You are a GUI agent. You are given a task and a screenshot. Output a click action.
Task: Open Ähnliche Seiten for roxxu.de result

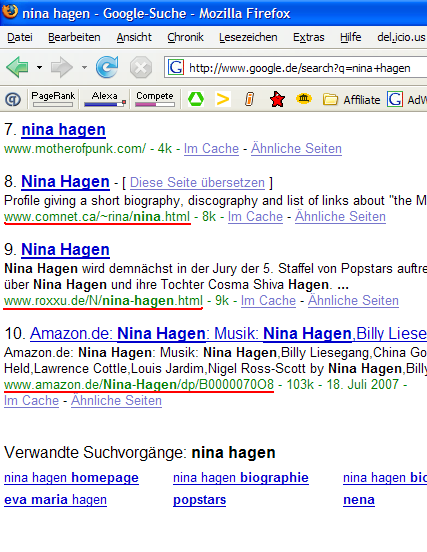353,301
